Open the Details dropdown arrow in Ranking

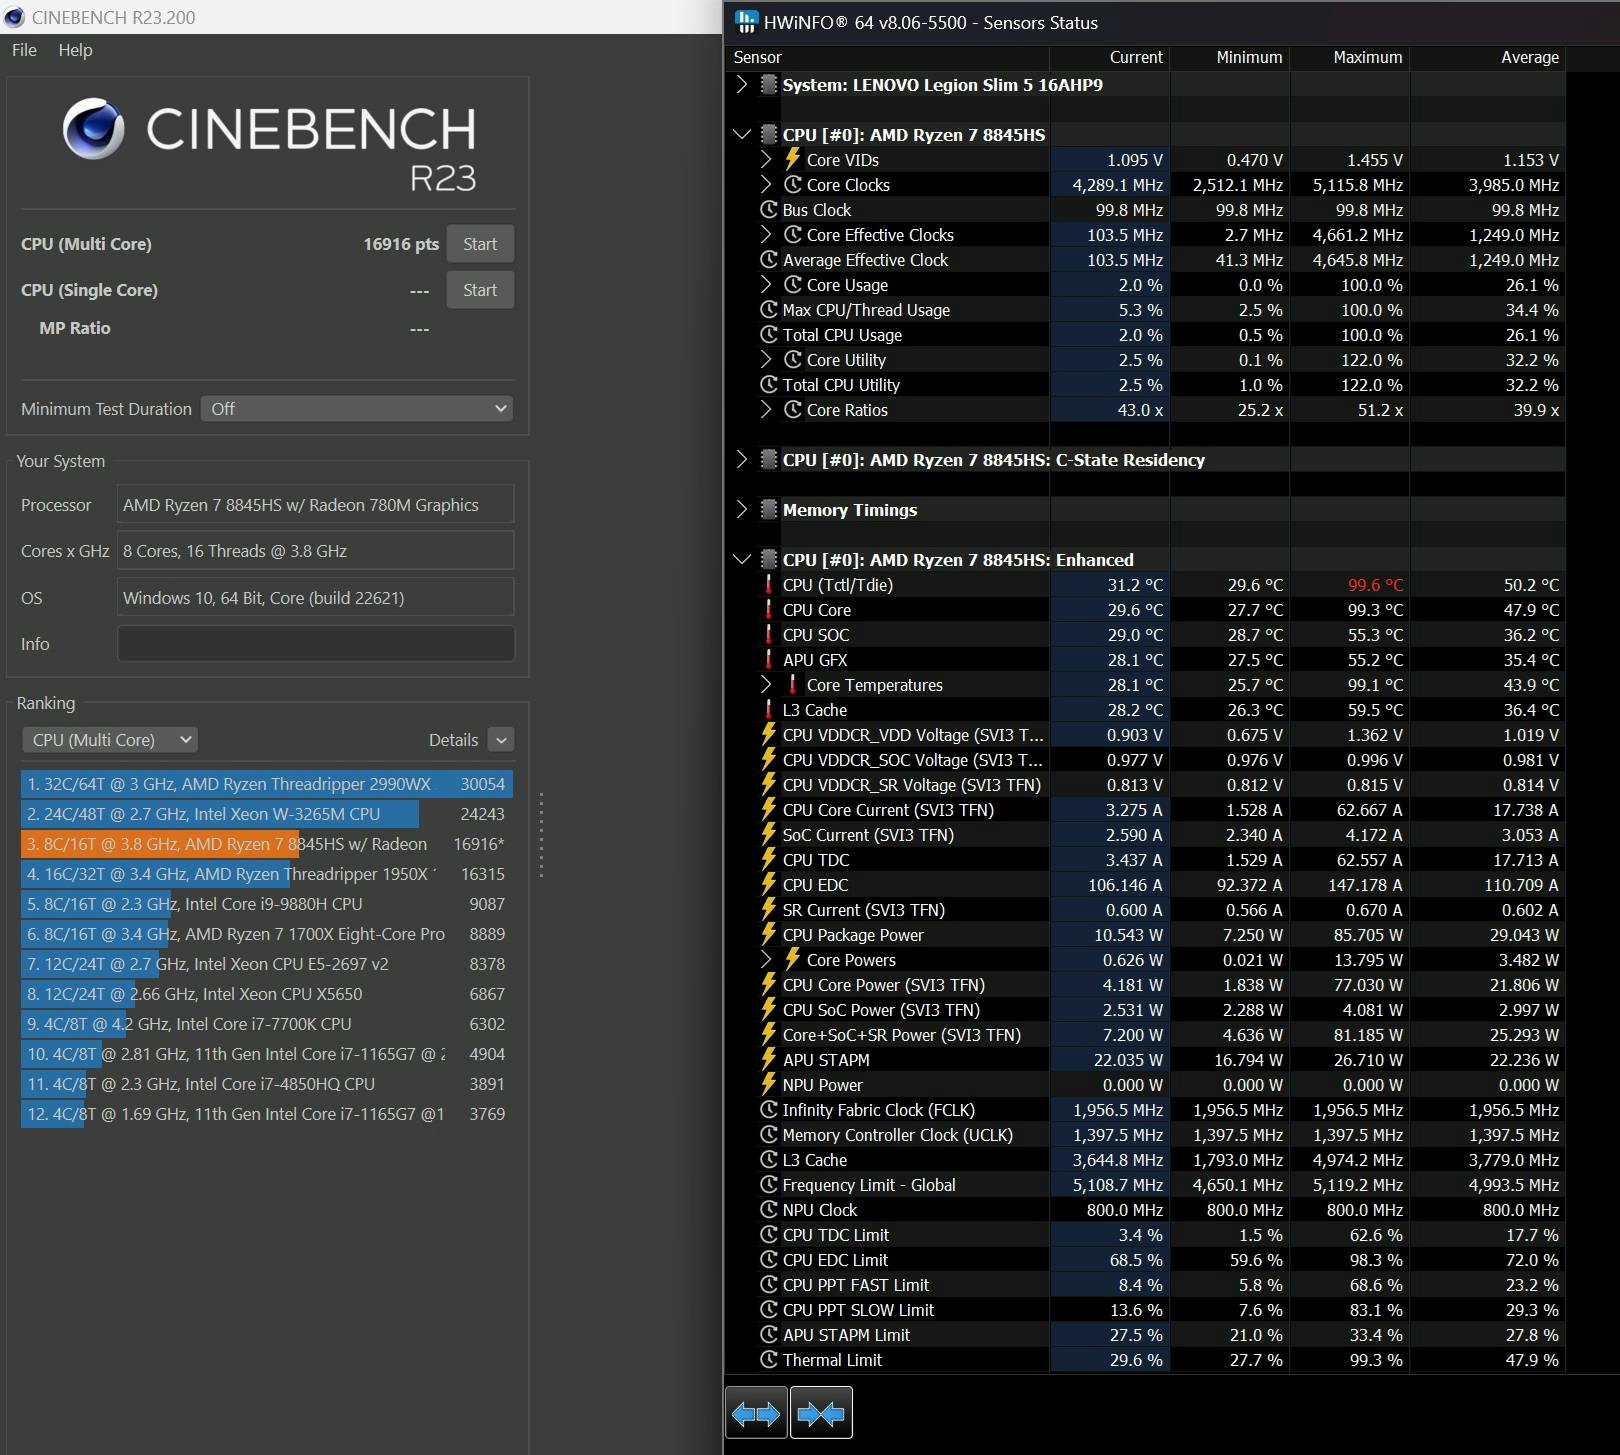[x=501, y=740]
